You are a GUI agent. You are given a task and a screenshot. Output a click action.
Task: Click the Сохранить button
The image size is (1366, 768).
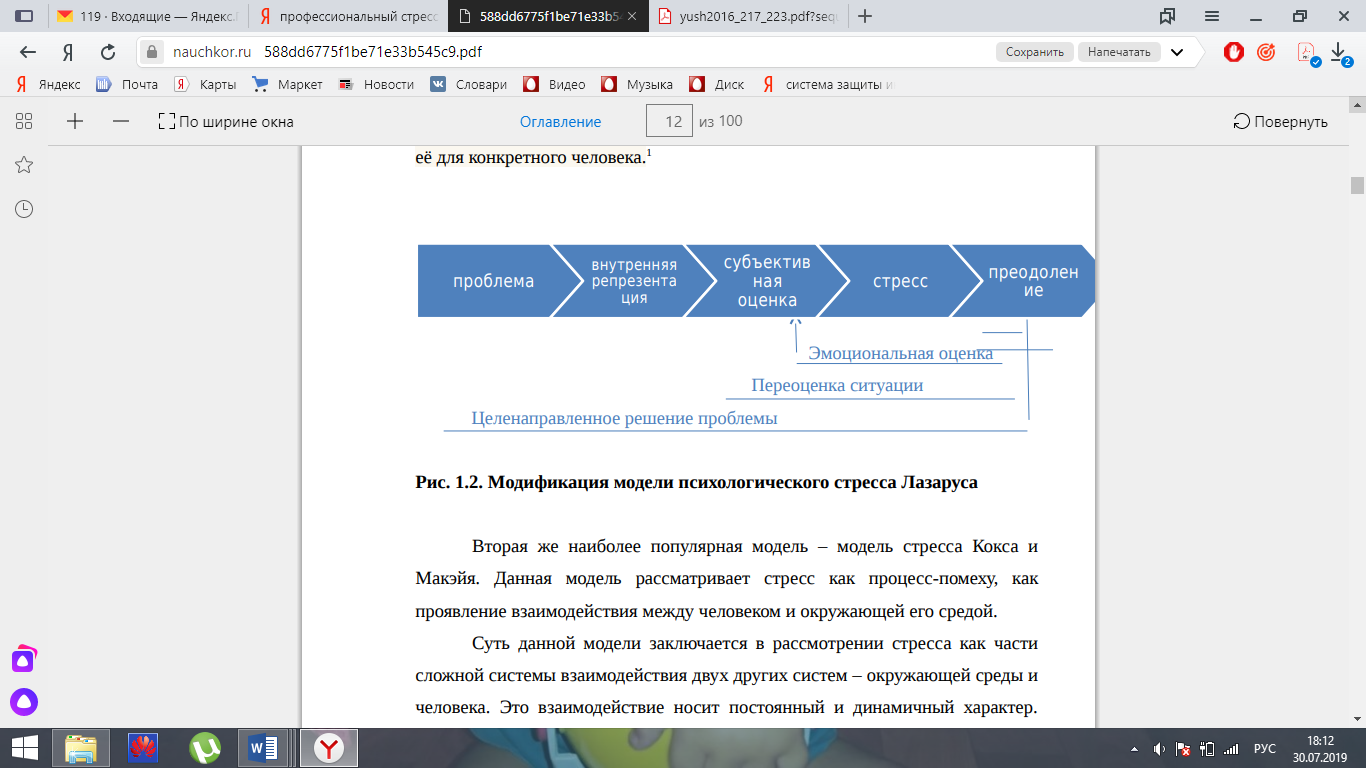click(x=1034, y=52)
